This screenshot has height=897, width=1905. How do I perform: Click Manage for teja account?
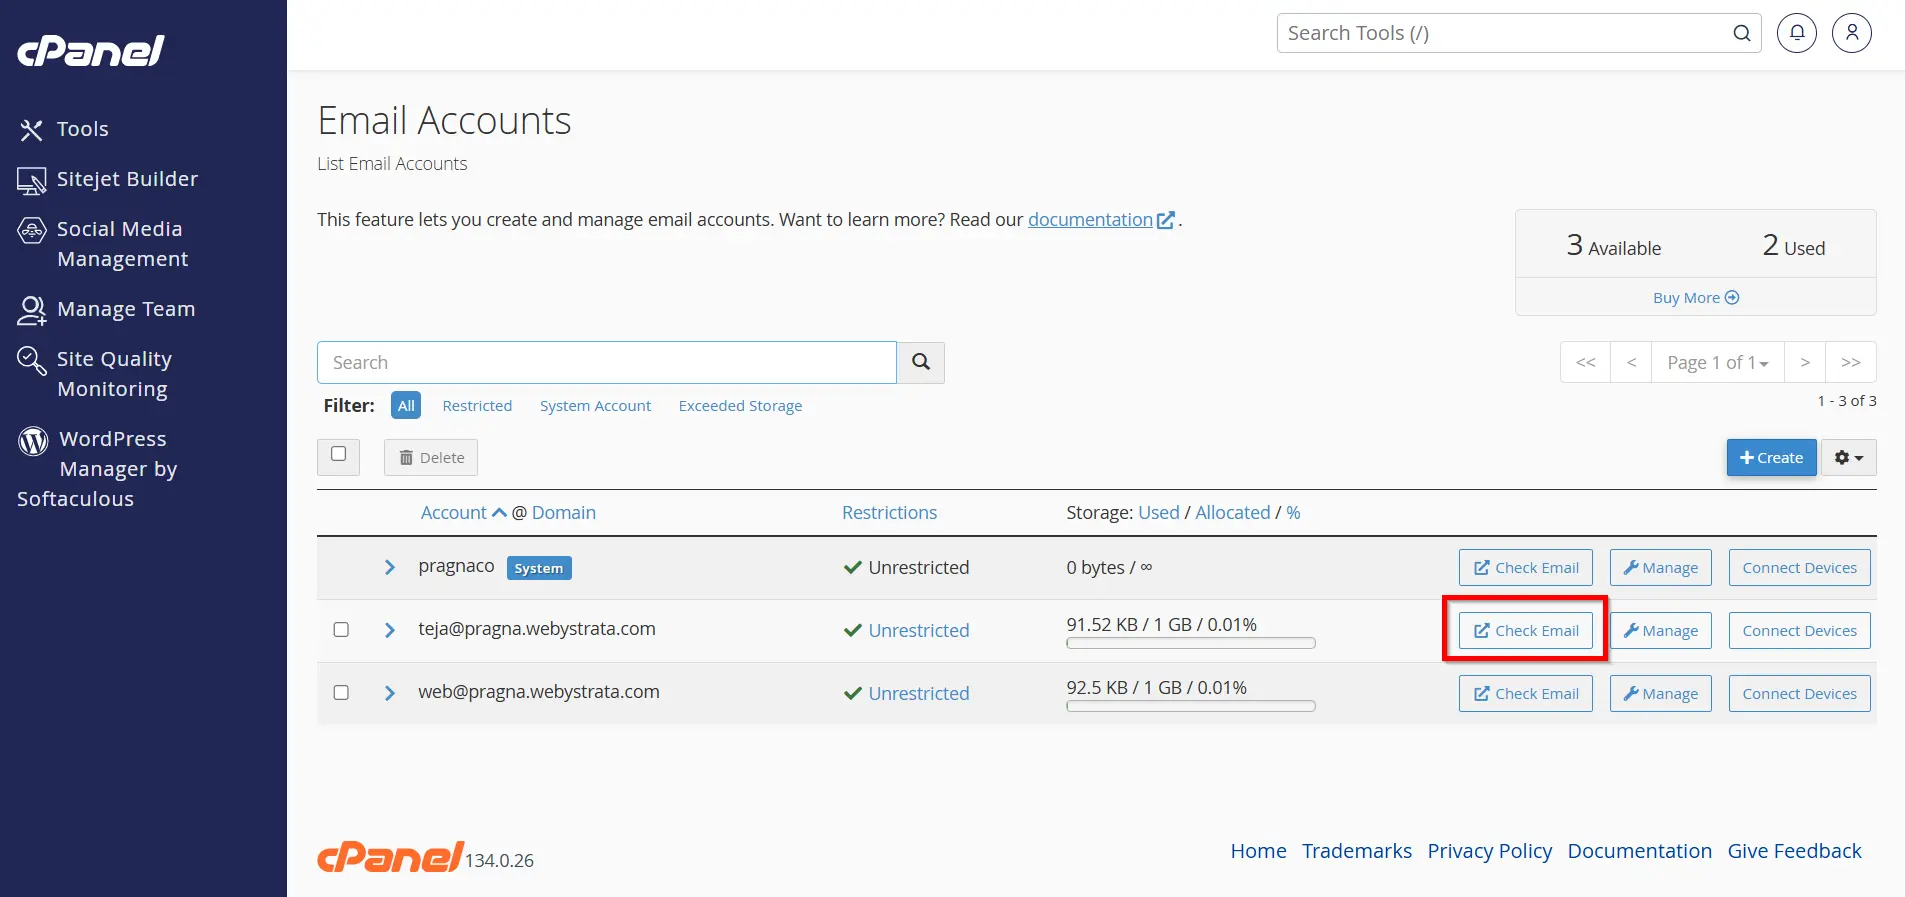(1661, 630)
